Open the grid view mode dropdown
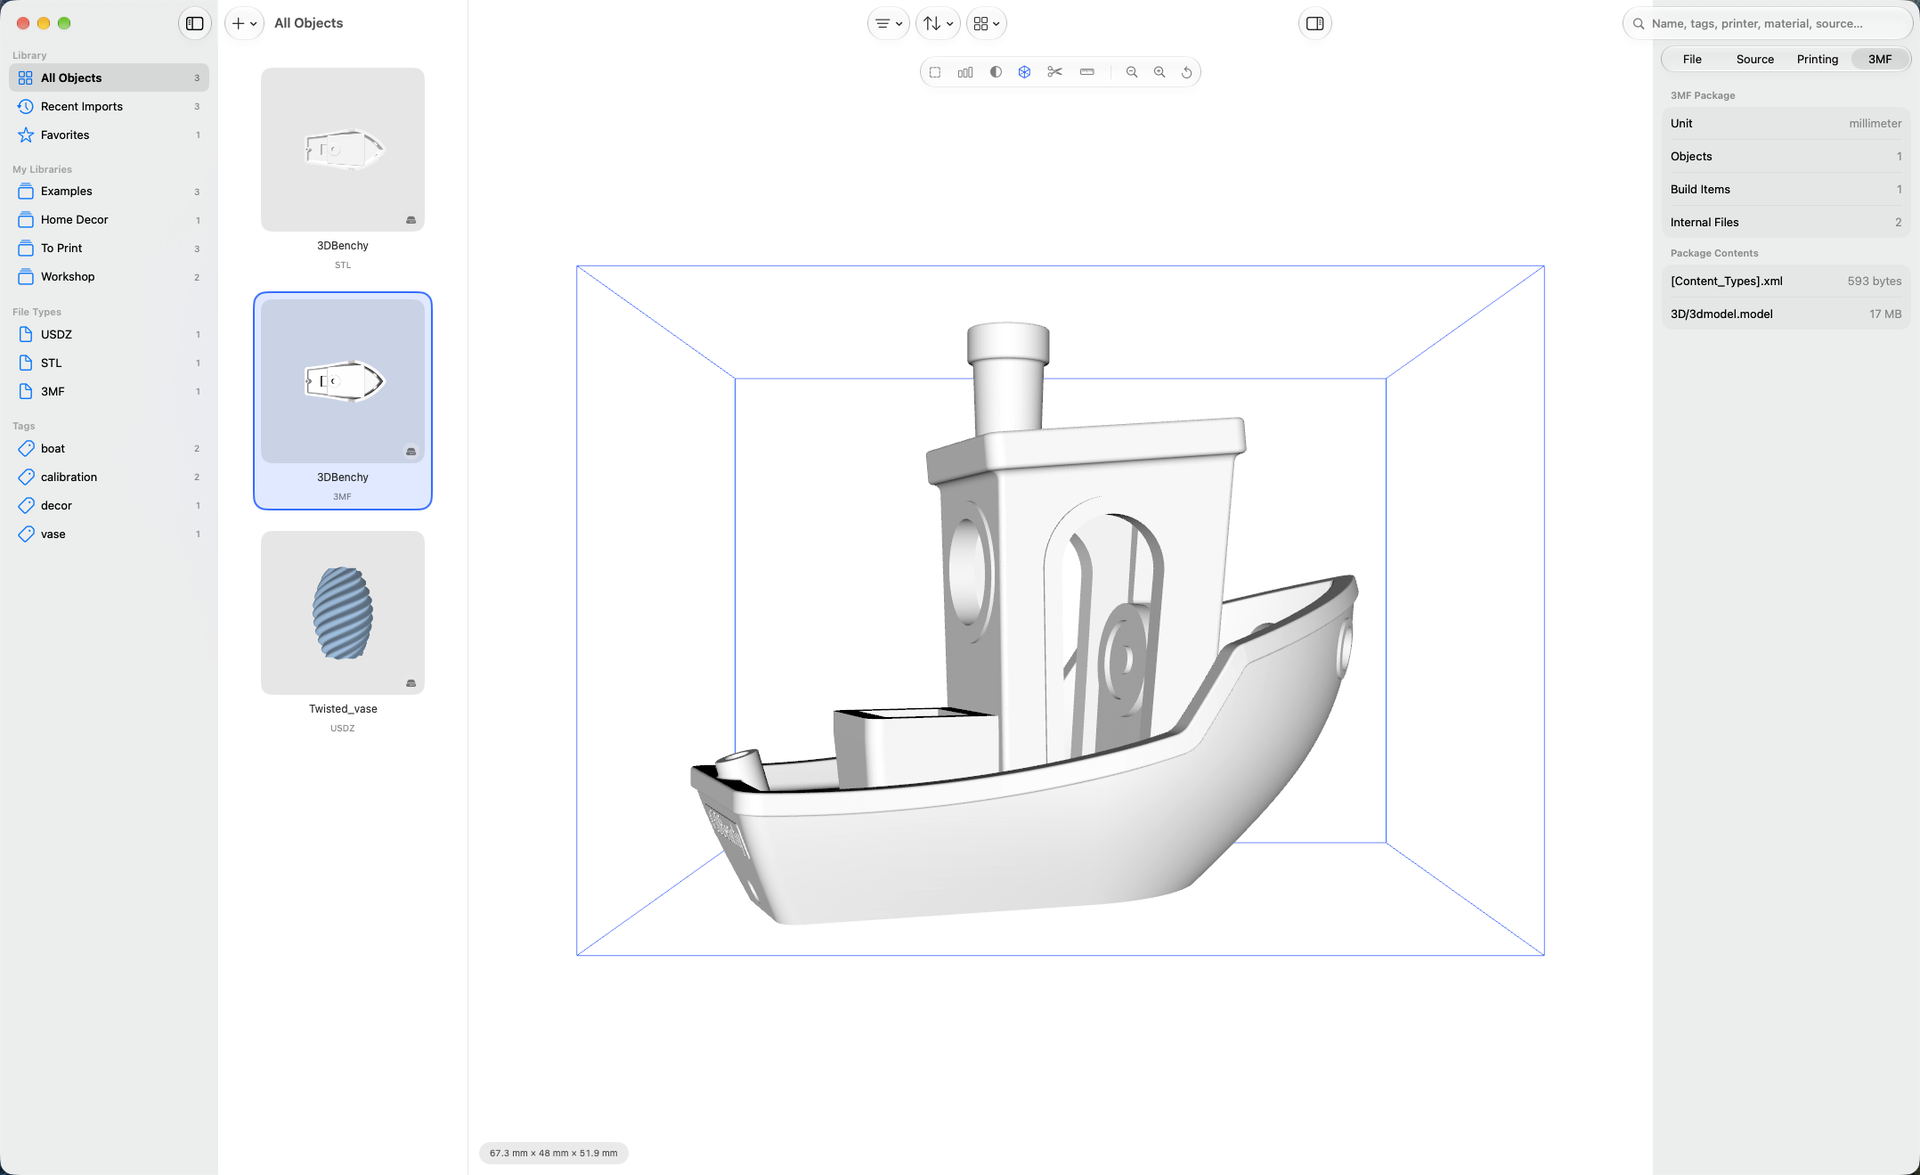 (x=986, y=23)
